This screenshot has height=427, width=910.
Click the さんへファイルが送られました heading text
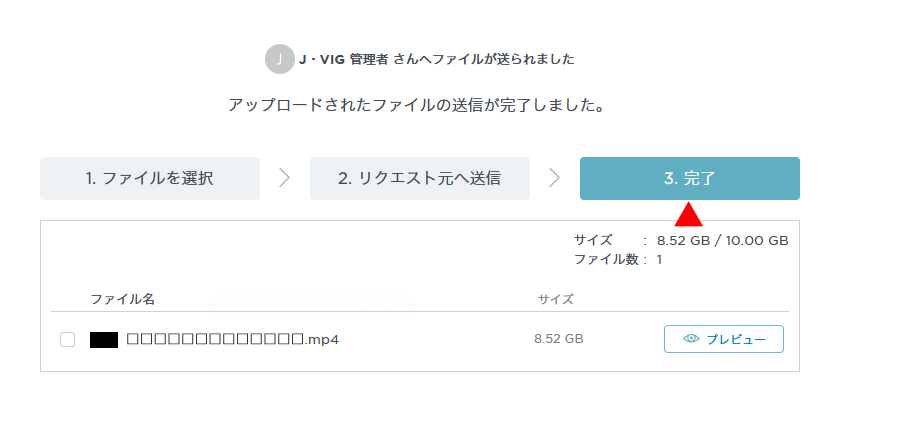tap(484, 59)
